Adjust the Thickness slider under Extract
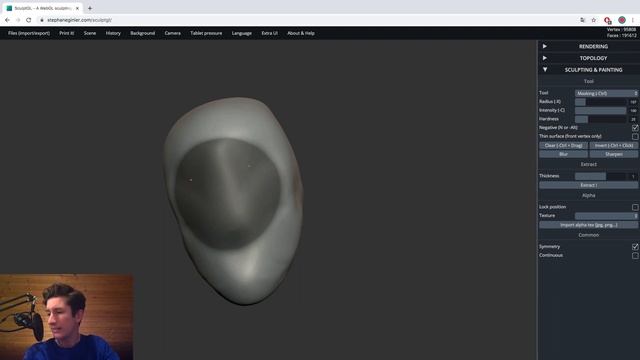The width and height of the screenshot is (640, 360). coord(600,176)
